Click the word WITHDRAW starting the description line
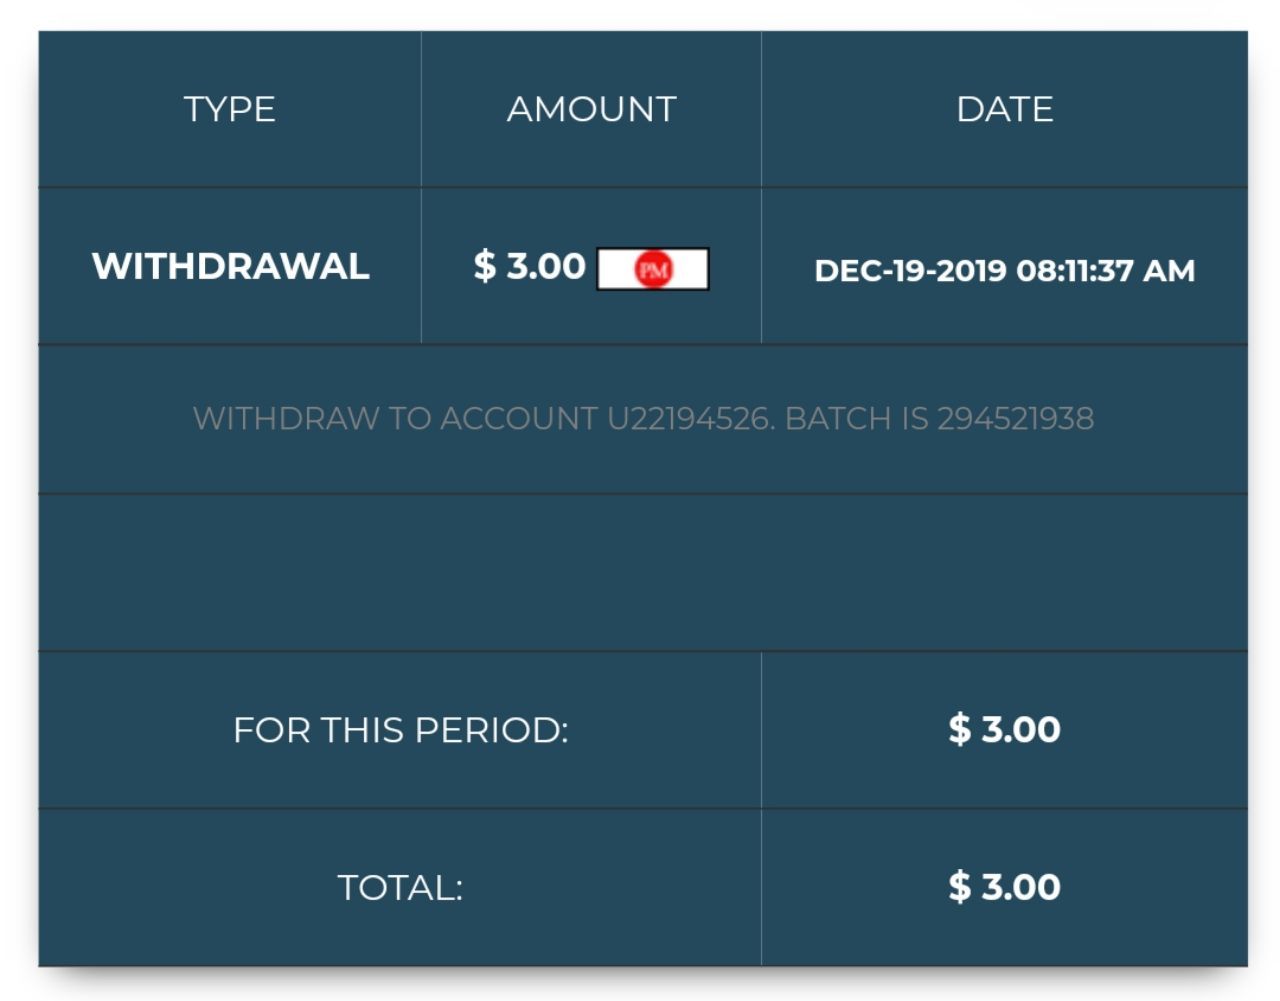Screen dimensions: 1280x1001 tap(286, 418)
